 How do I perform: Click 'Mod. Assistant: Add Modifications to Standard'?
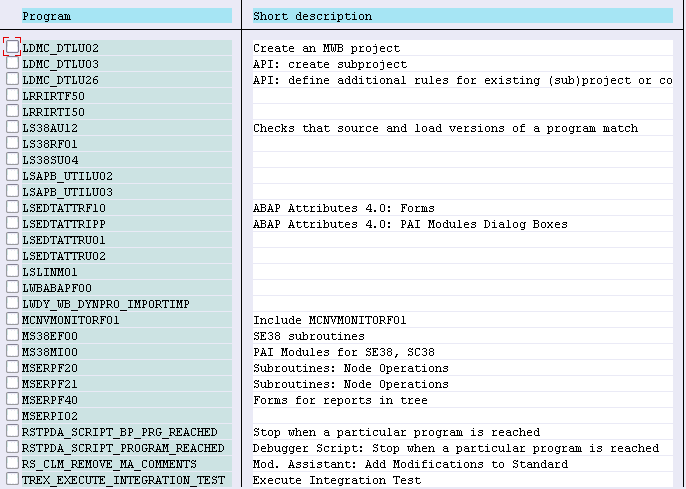click(410, 464)
